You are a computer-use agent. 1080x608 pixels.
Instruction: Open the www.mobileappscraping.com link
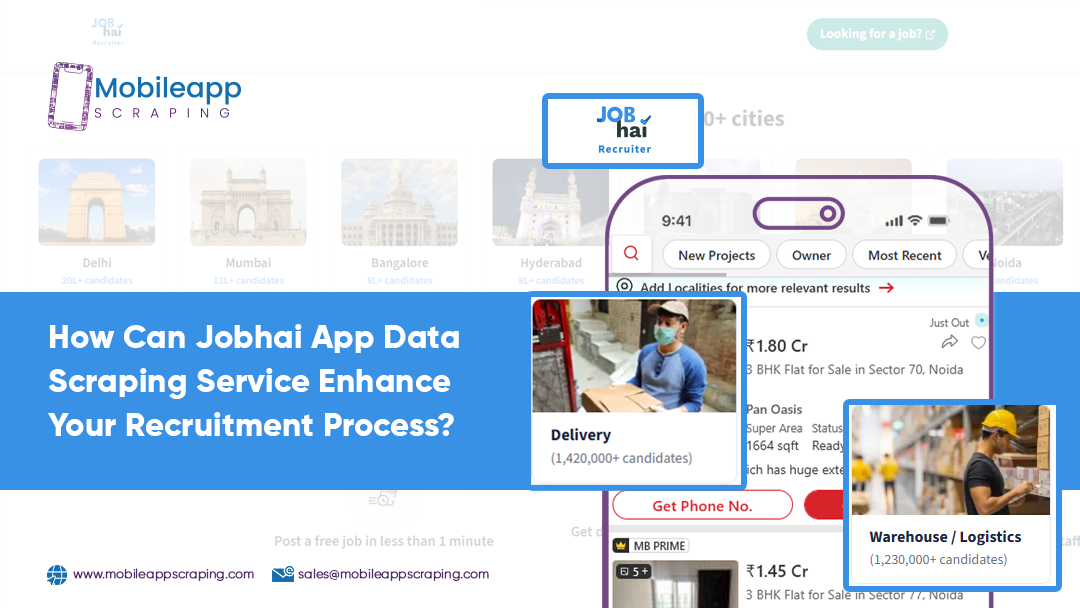pyautogui.click(x=163, y=574)
